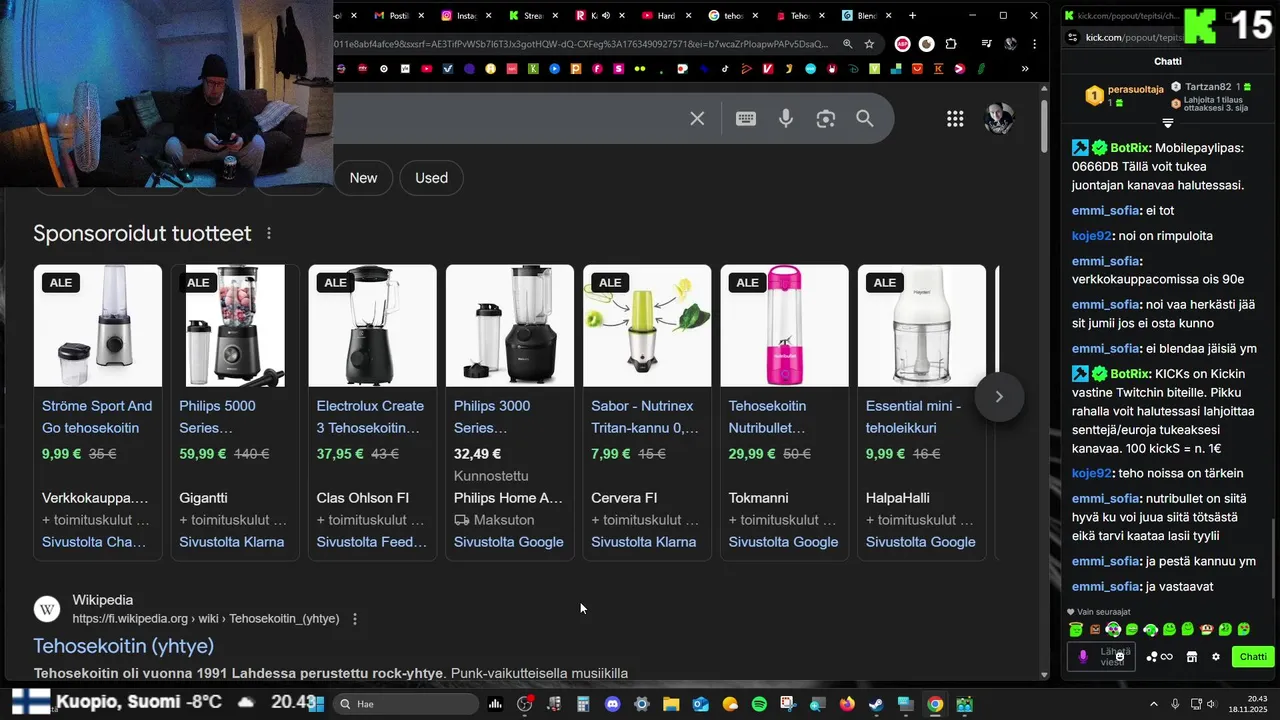The width and height of the screenshot is (1280, 720).
Task: Open the Google apps grid
Action: point(955,119)
